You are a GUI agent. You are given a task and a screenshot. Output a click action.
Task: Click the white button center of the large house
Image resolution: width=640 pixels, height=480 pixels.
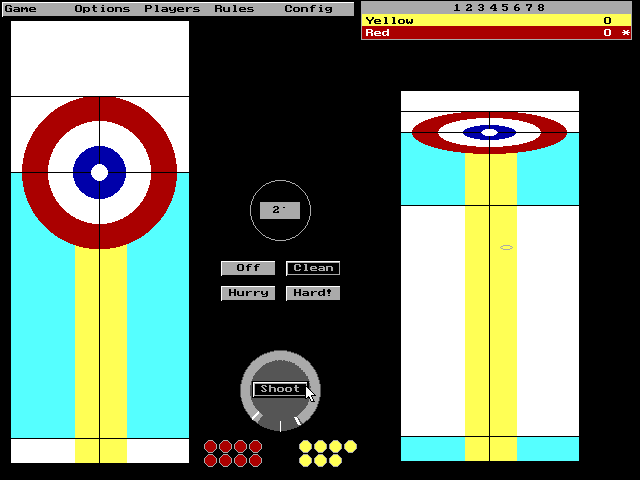99,173
